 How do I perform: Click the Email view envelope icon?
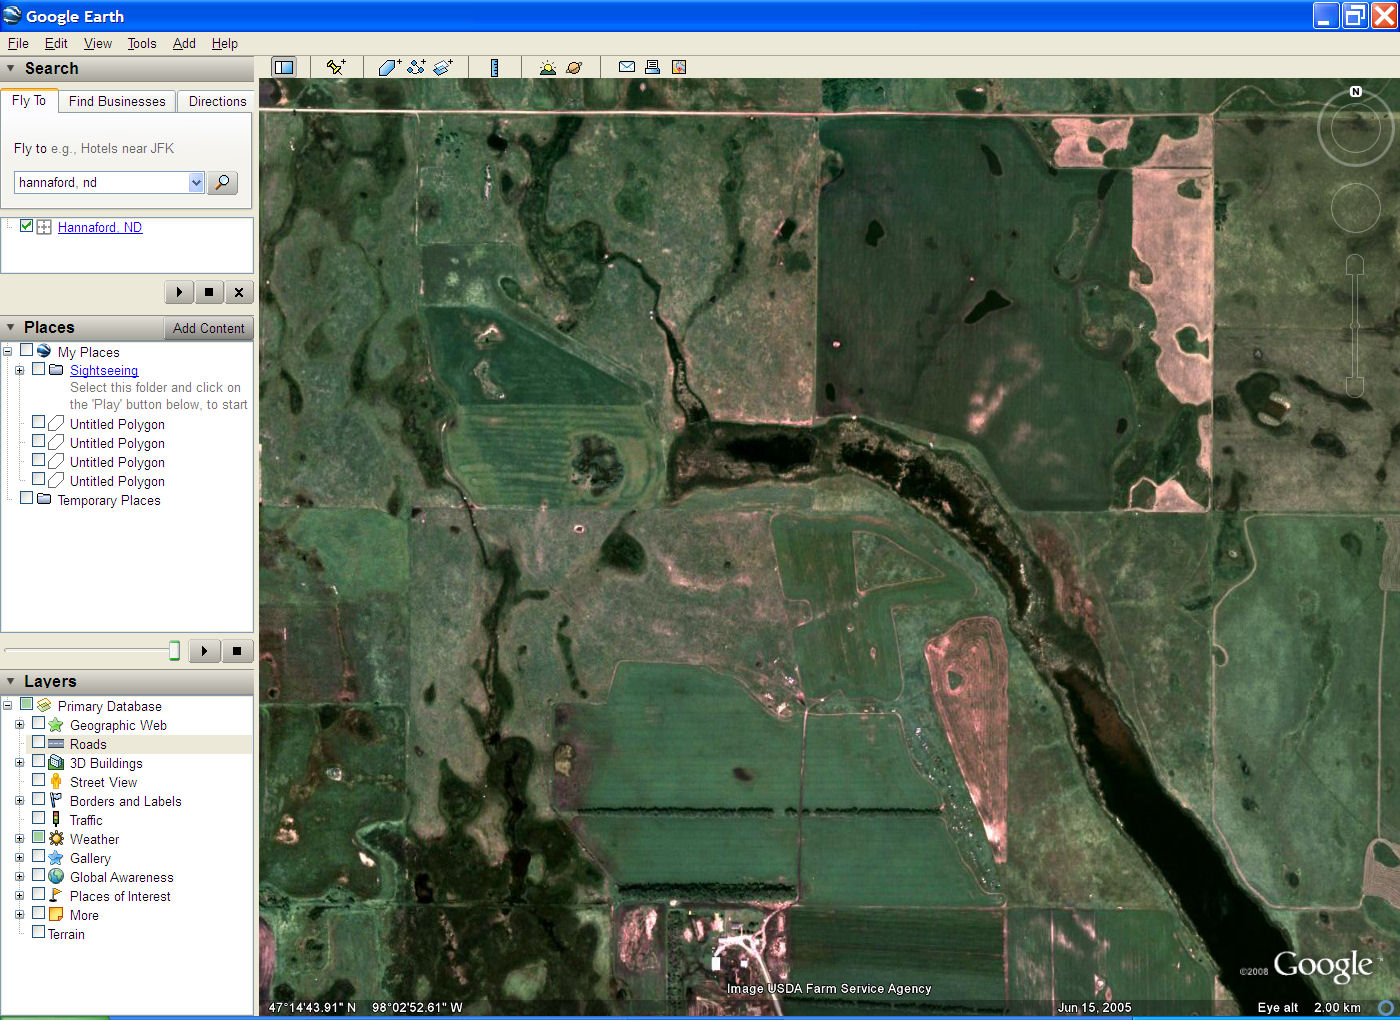click(627, 67)
